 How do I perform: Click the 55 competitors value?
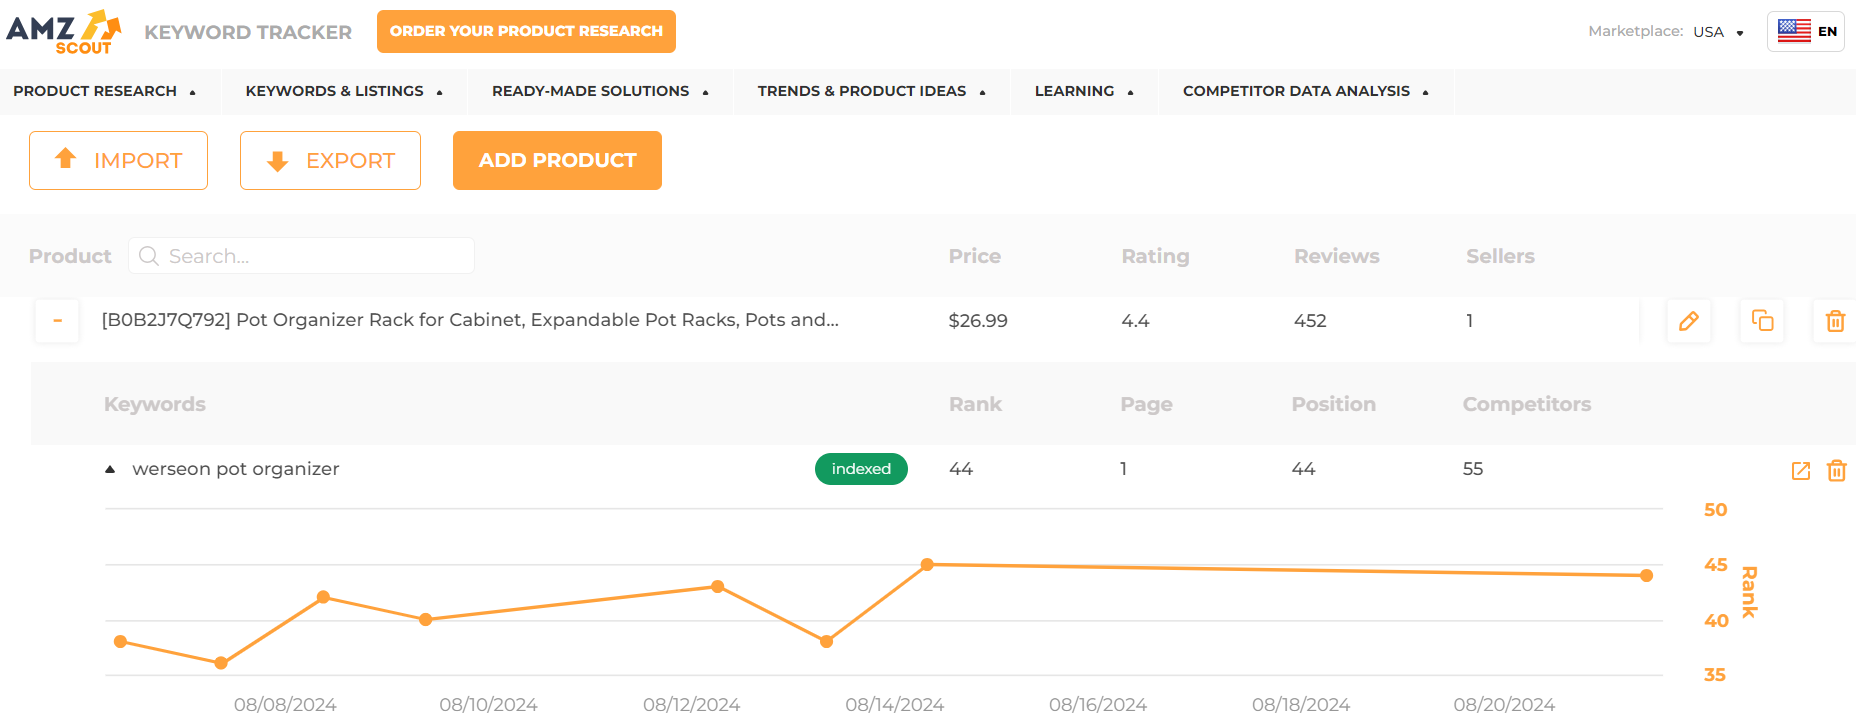pos(1473,469)
